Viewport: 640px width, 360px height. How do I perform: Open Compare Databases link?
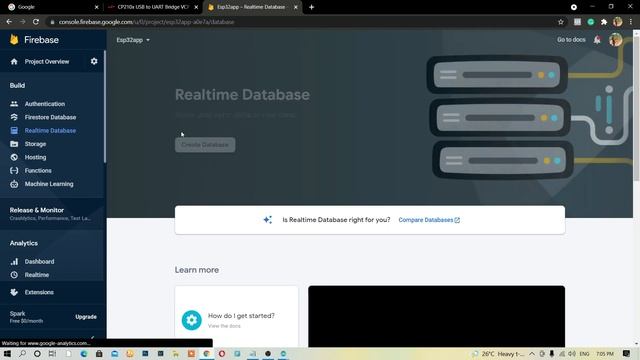(429, 220)
